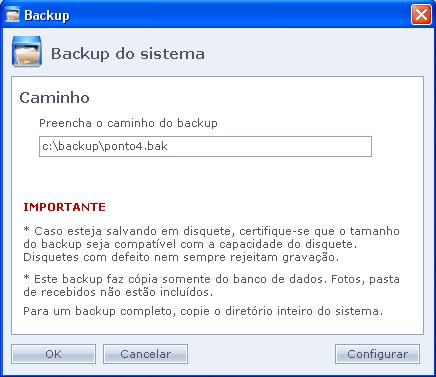Click the red IMPORTANTE heading

[64, 207]
